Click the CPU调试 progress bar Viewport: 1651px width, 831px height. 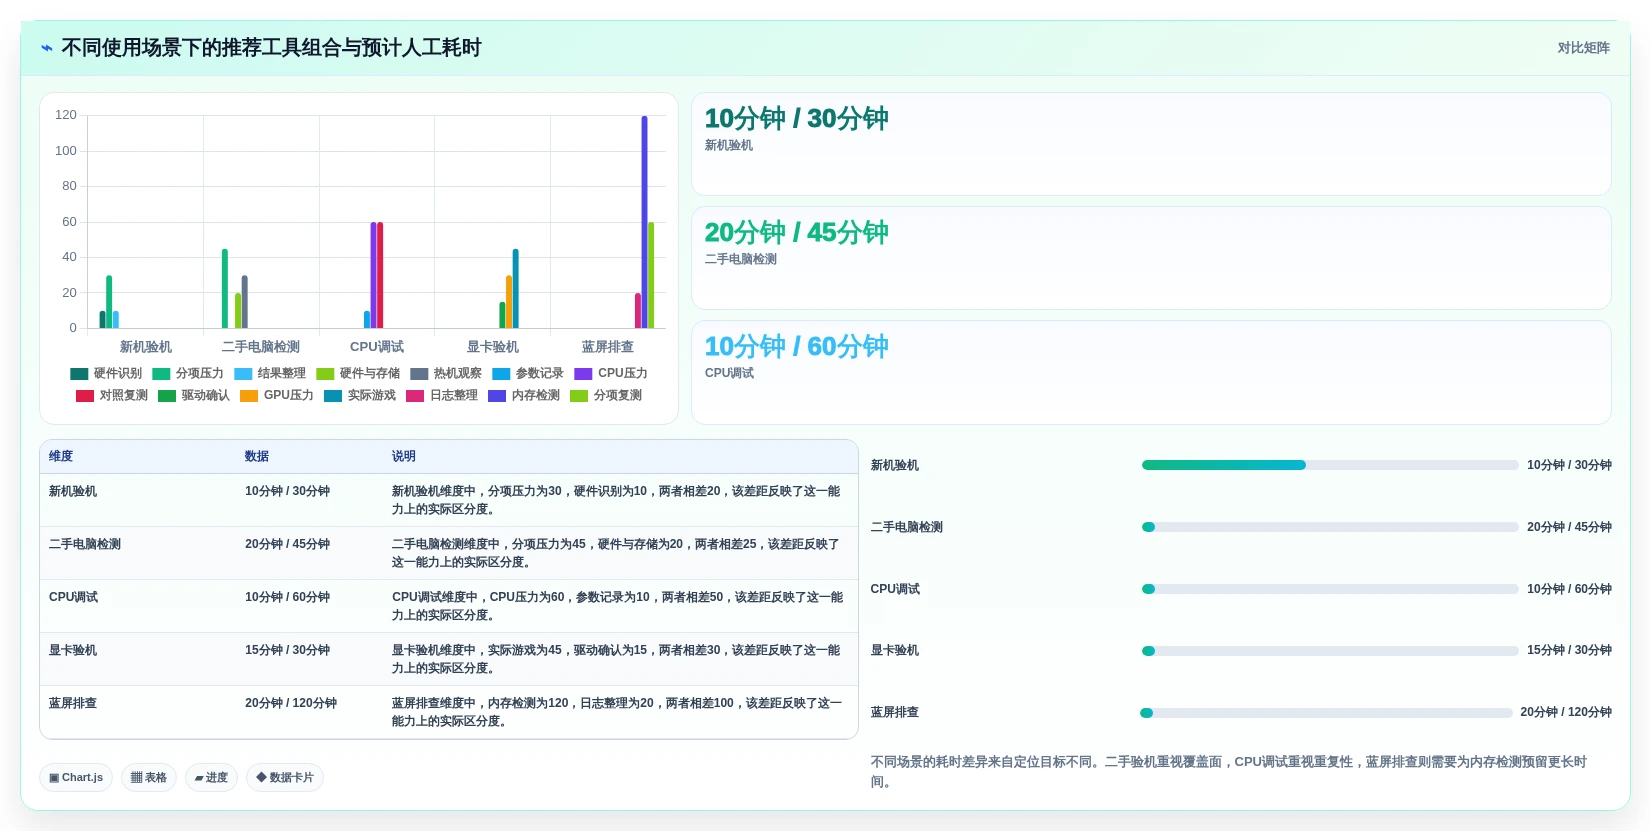click(x=1330, y=589)
